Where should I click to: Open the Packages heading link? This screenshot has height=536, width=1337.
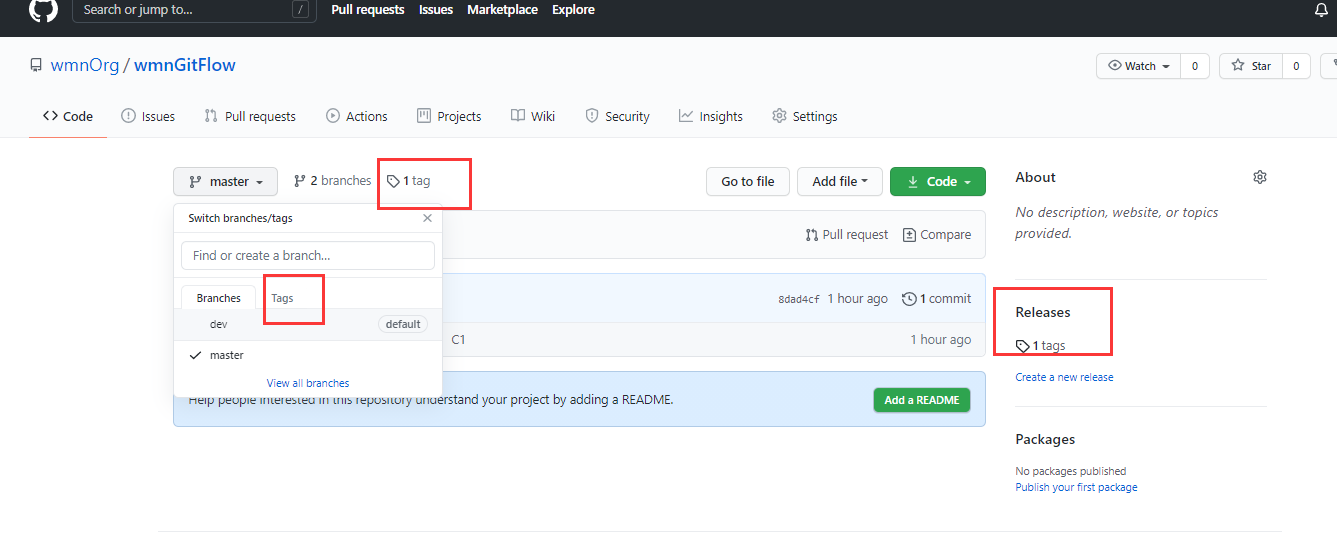[x=1045, y=439]
